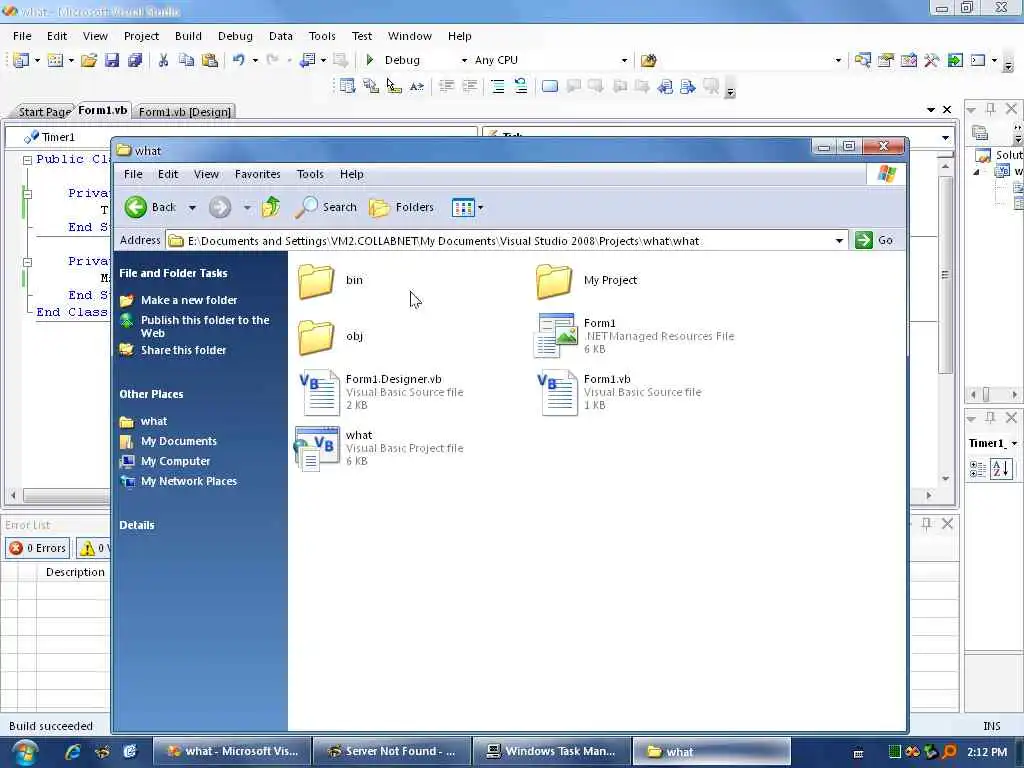
Task: Click Decrease Indent icon in text toolbar
Action: (x=447, y=86)
